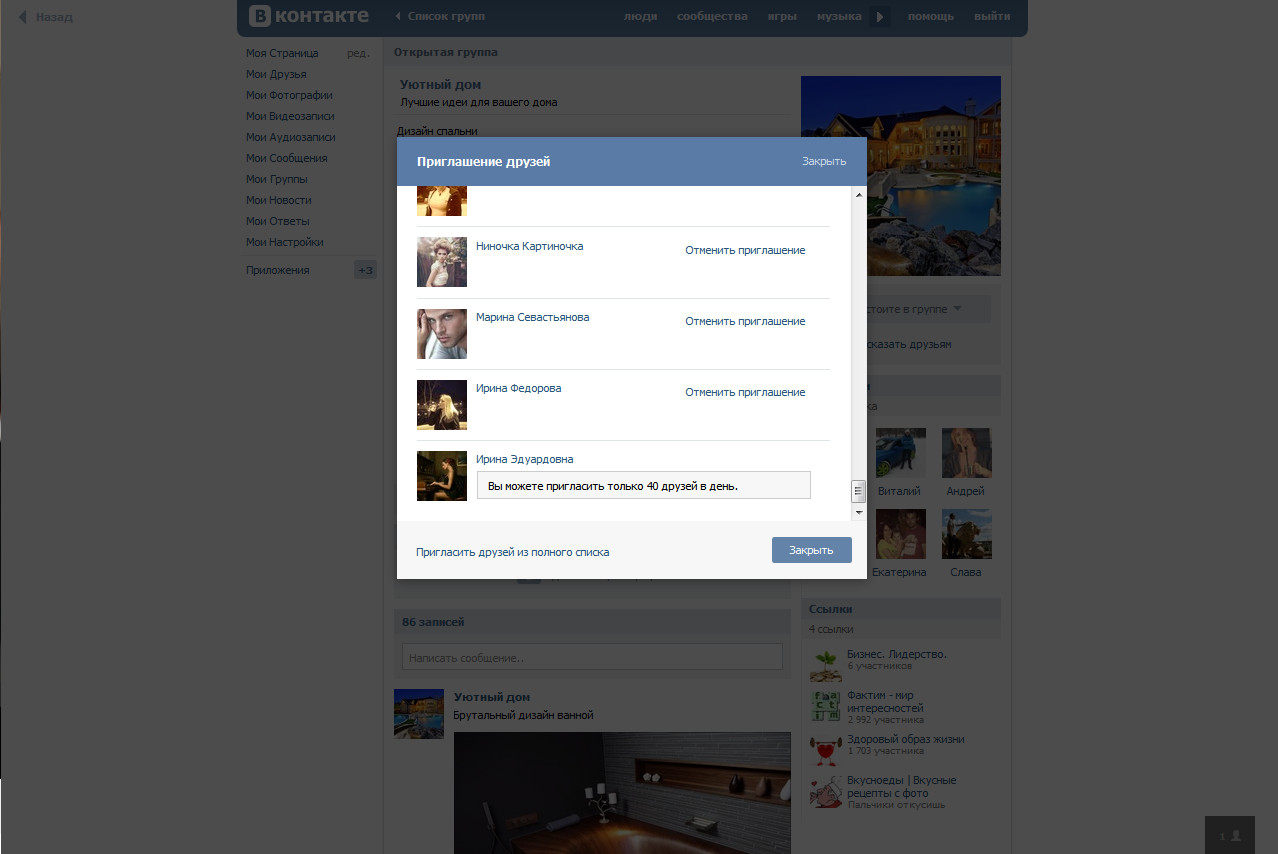
Task: Open Мои Аудиозаписи in sidebar
Action: pos(290,137)
